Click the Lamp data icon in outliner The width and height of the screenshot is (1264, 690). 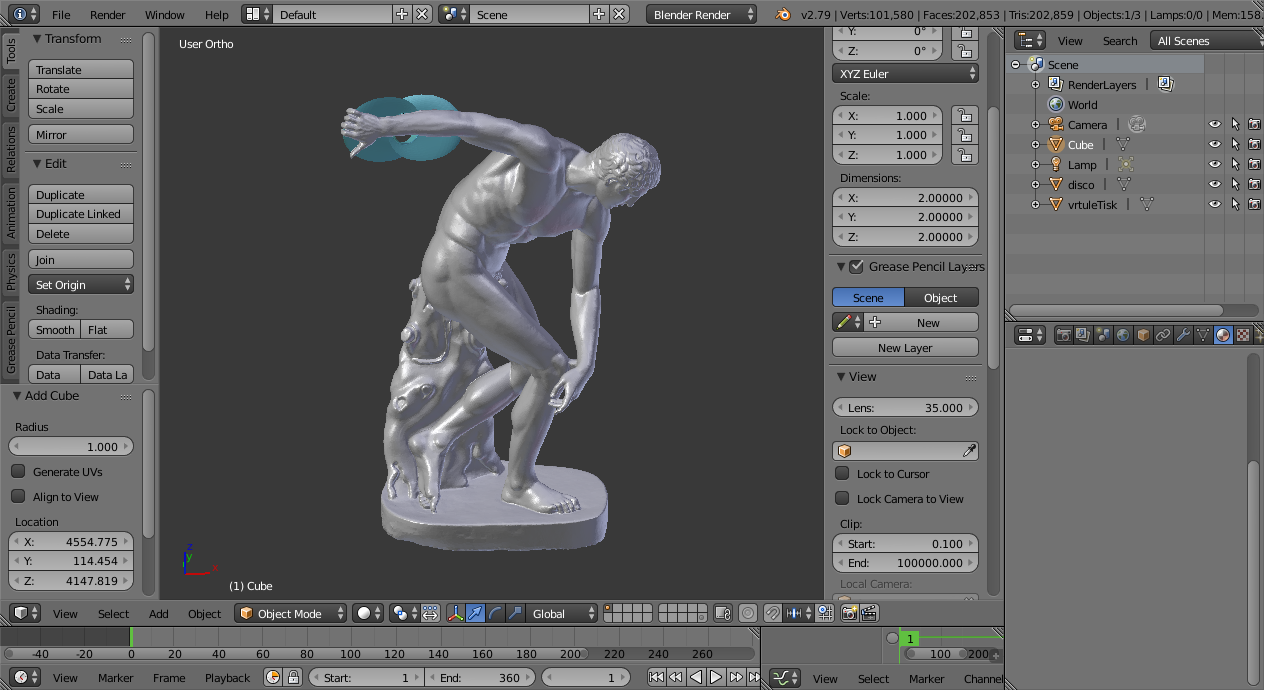tap(1126, 165)
